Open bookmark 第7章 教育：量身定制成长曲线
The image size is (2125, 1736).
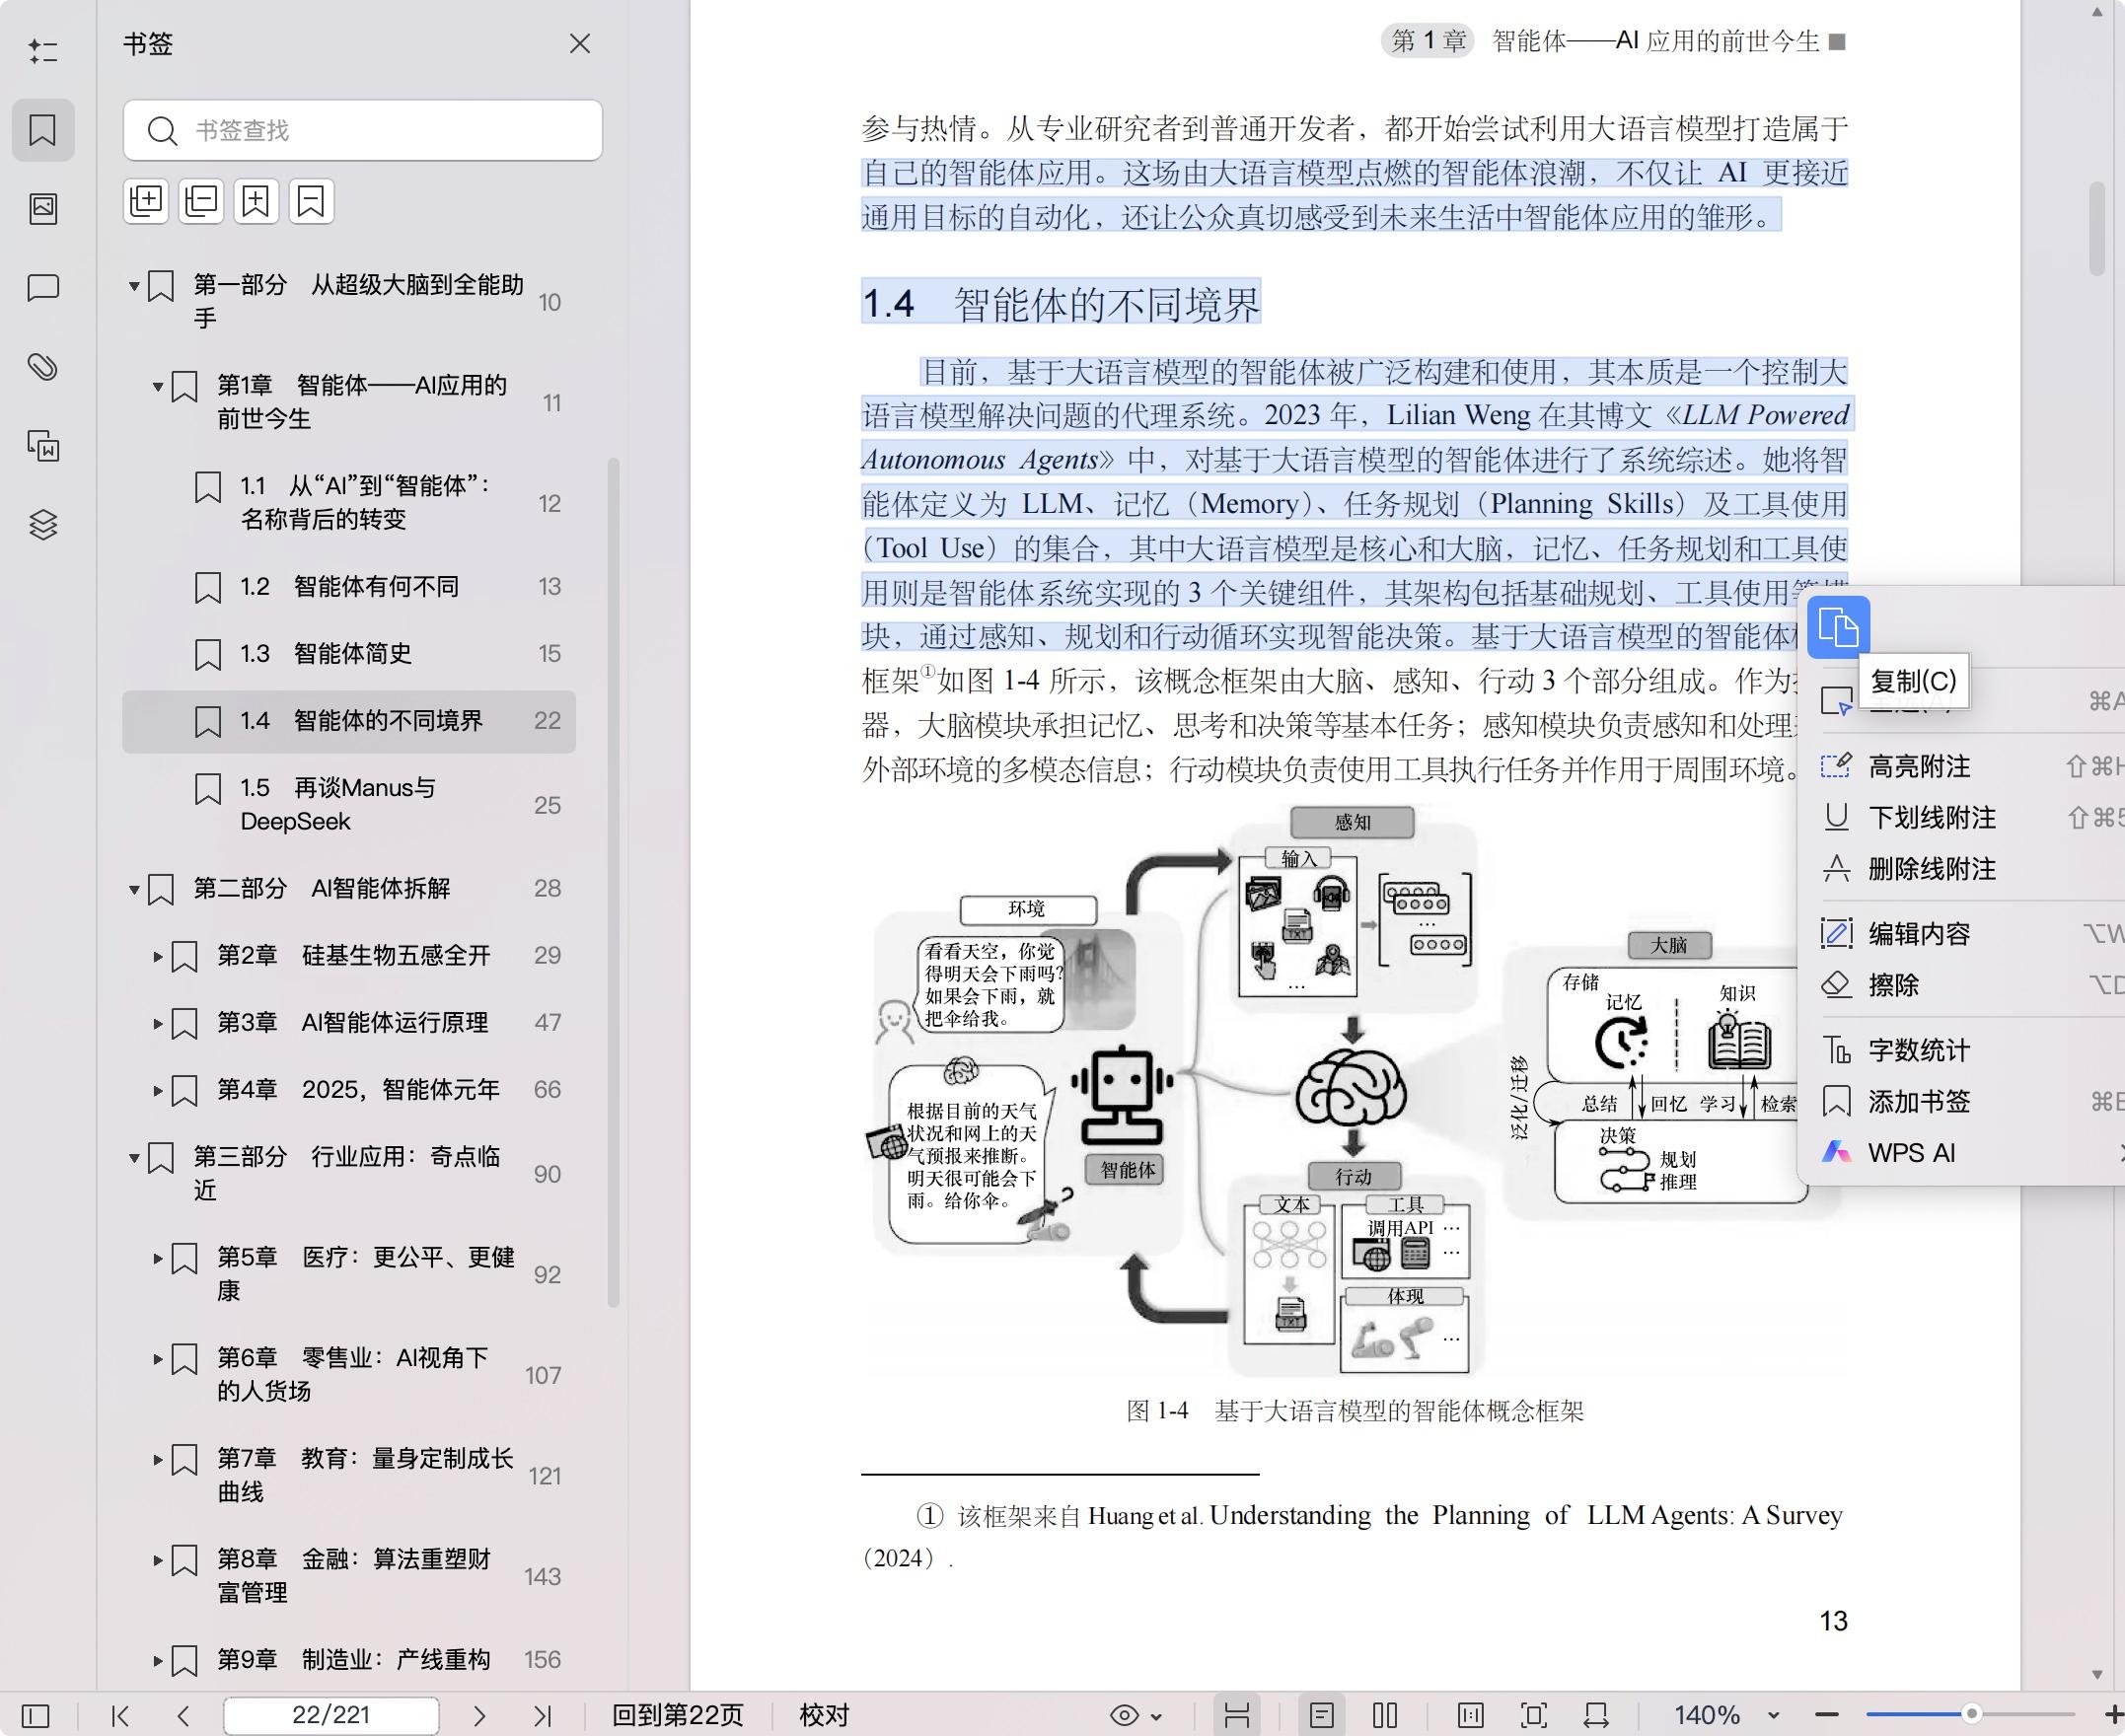(349, 1476)
